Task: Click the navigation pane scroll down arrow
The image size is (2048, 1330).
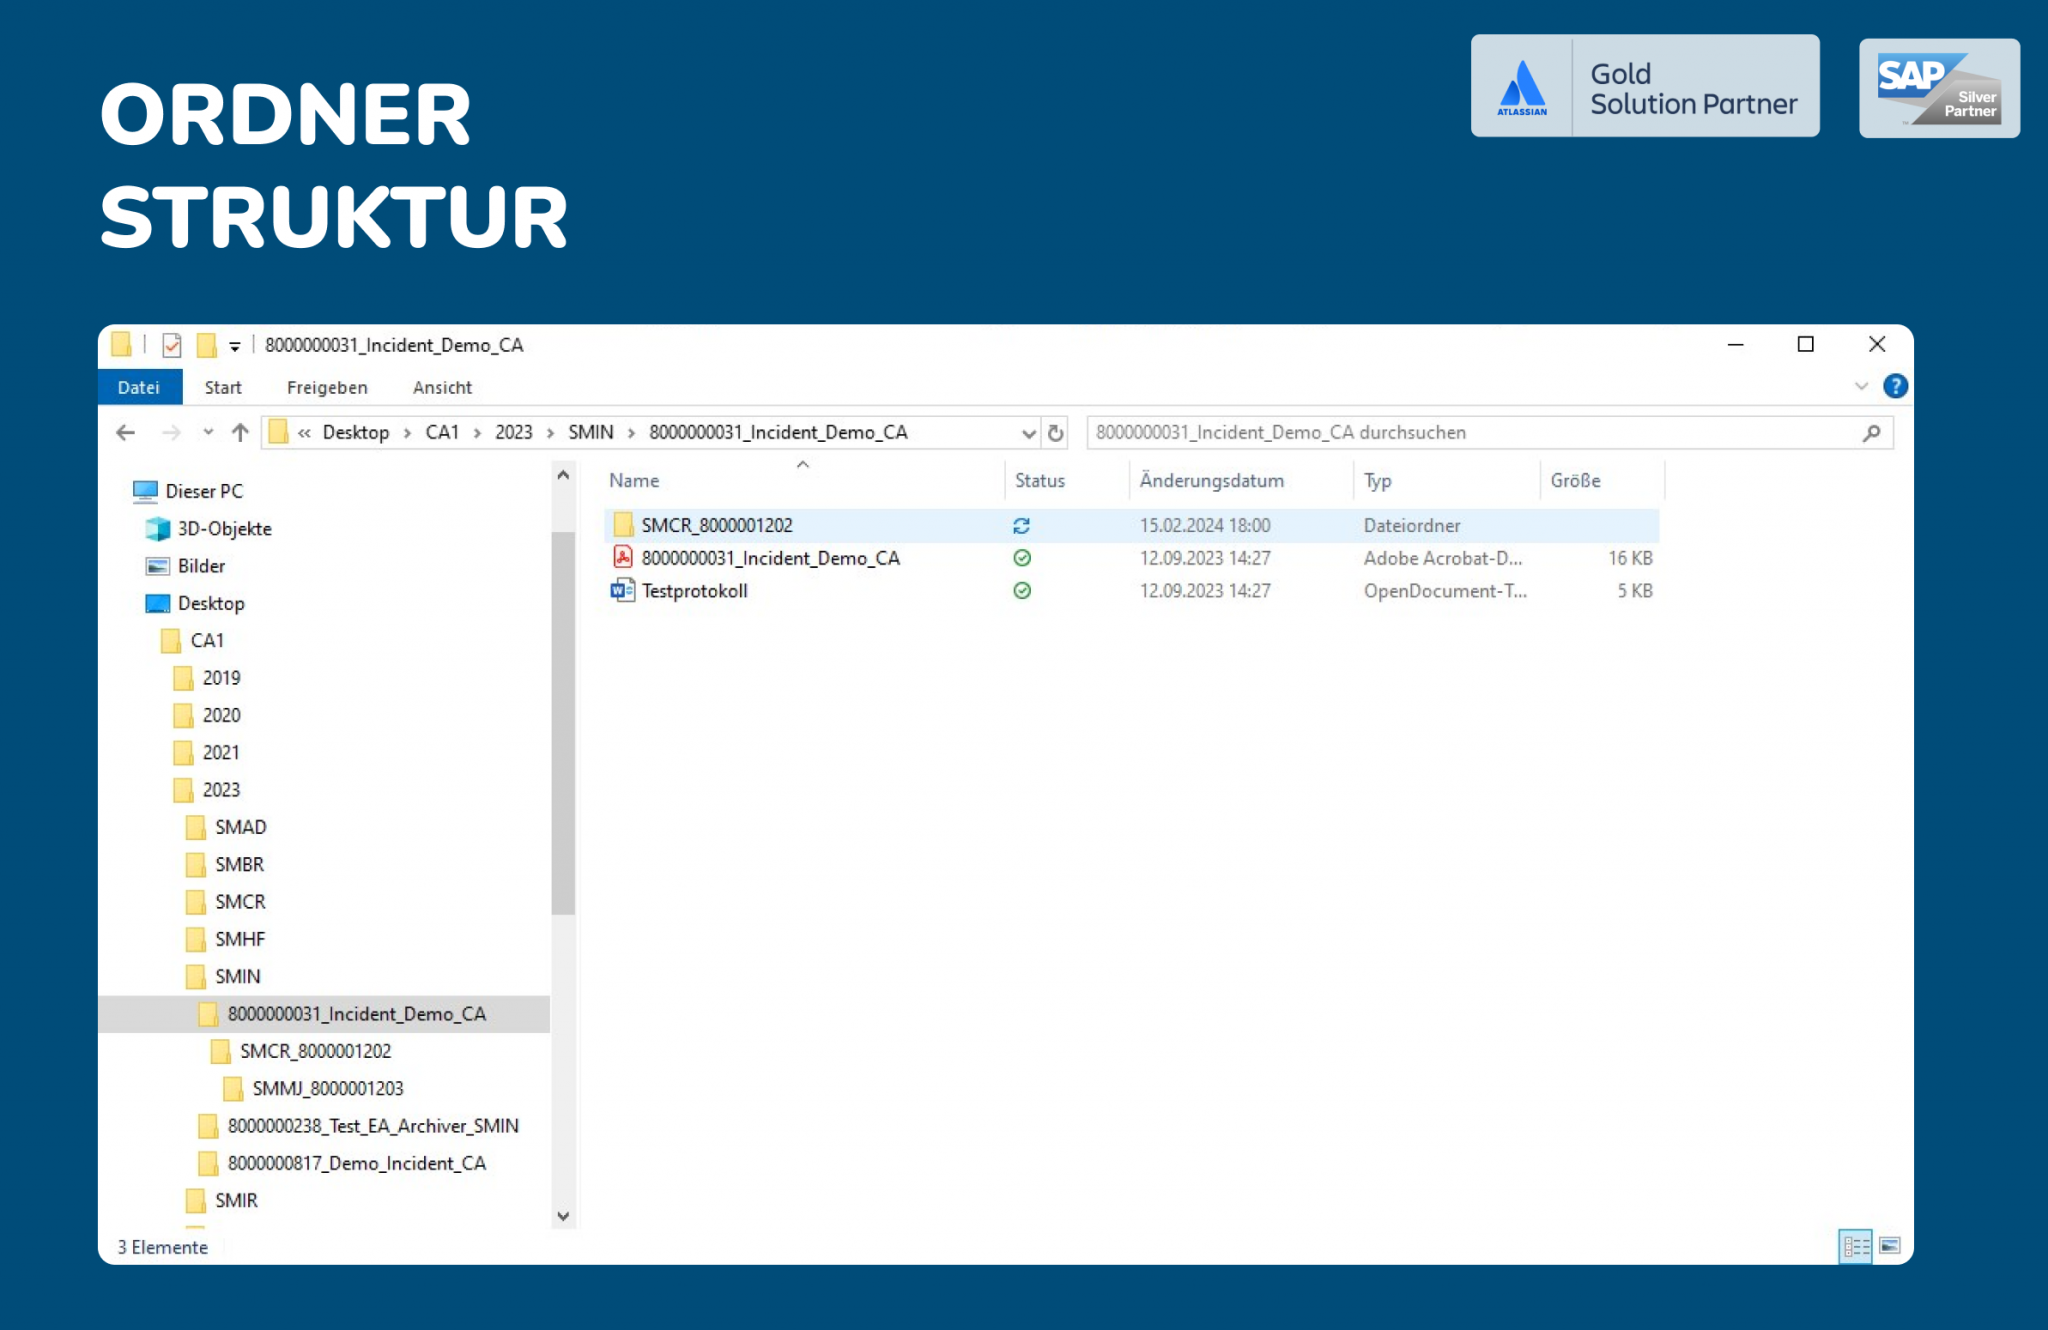Action: [x=563, y=1216]
